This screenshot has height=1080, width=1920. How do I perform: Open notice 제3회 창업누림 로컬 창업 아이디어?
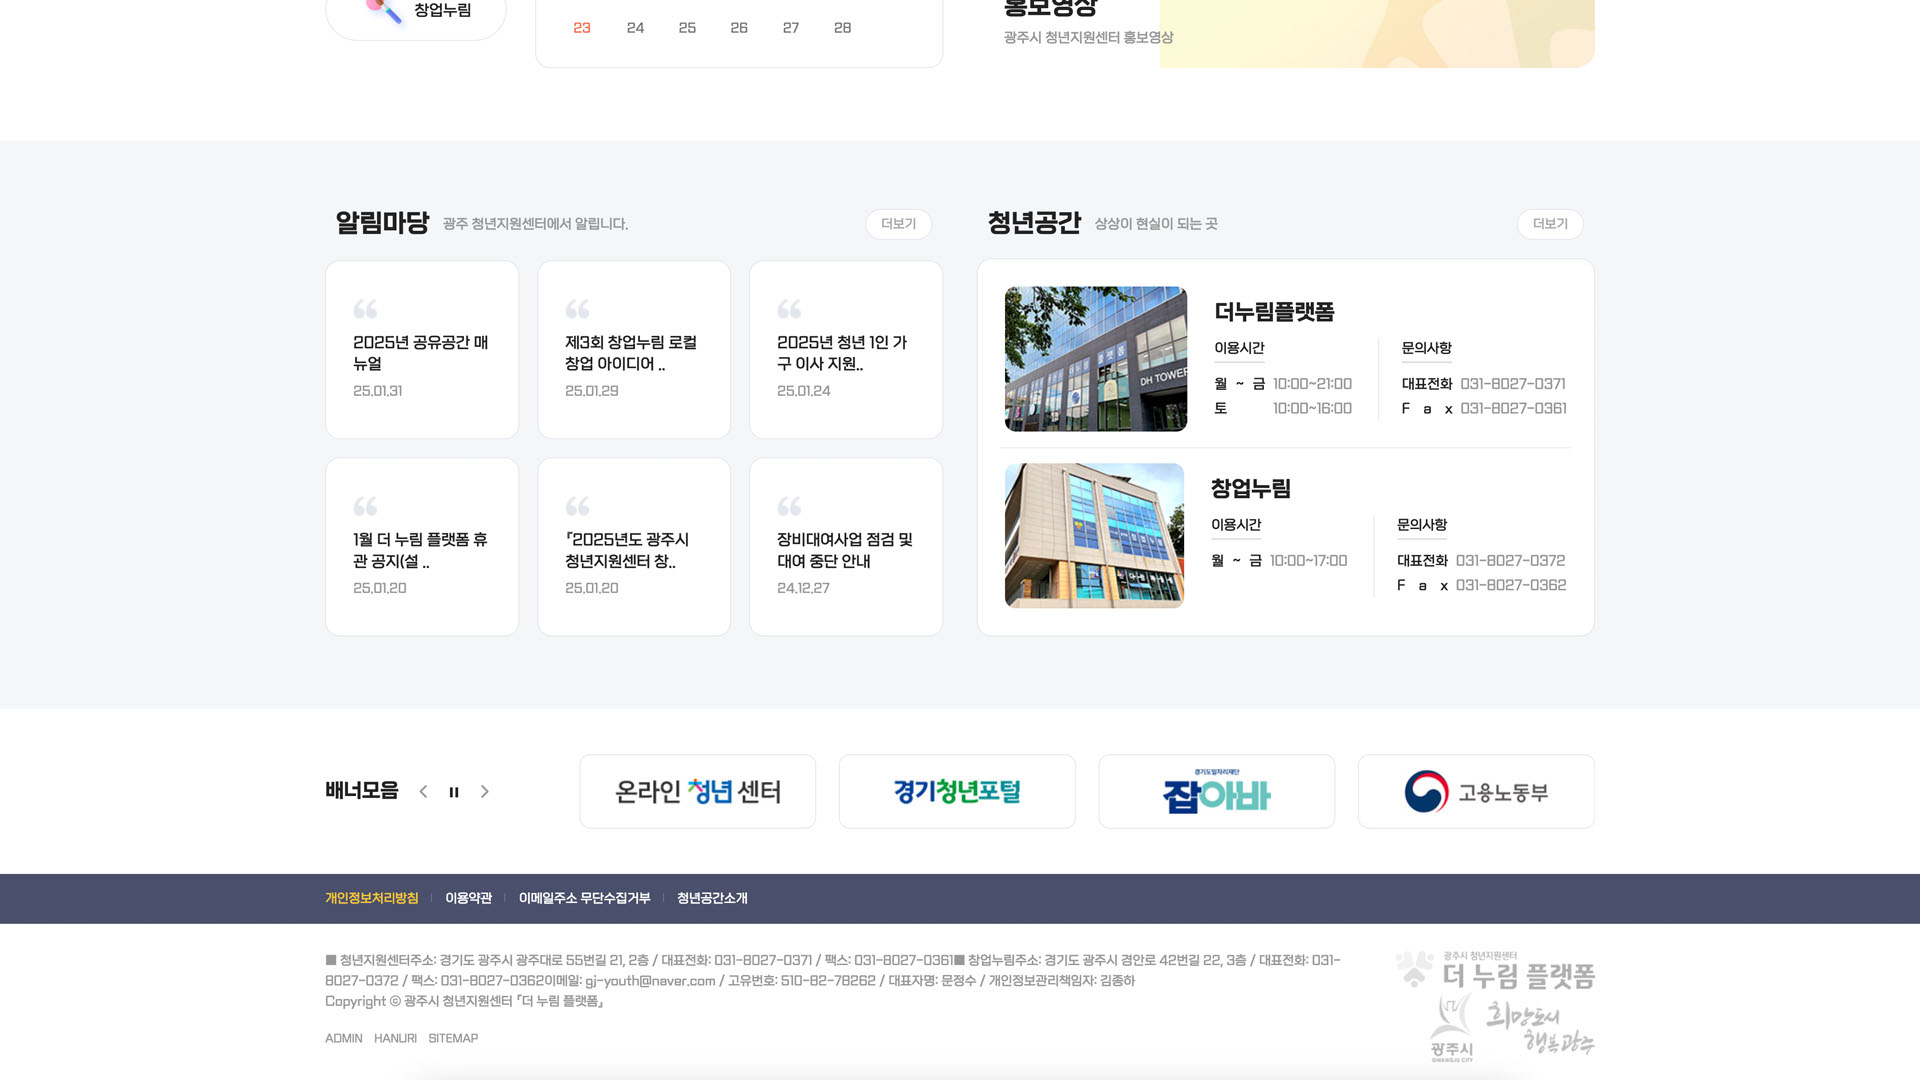coord(634,350)
